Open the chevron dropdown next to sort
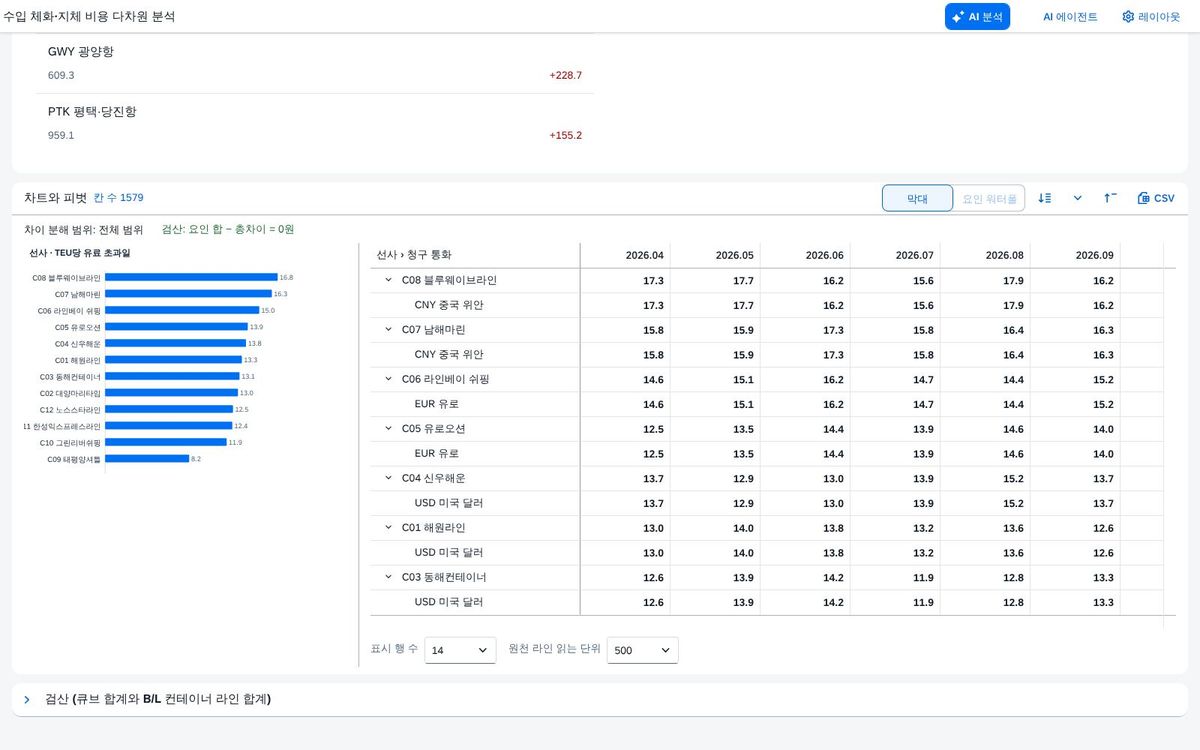Screen dimensions: 1200x750 coord(1077,198)
